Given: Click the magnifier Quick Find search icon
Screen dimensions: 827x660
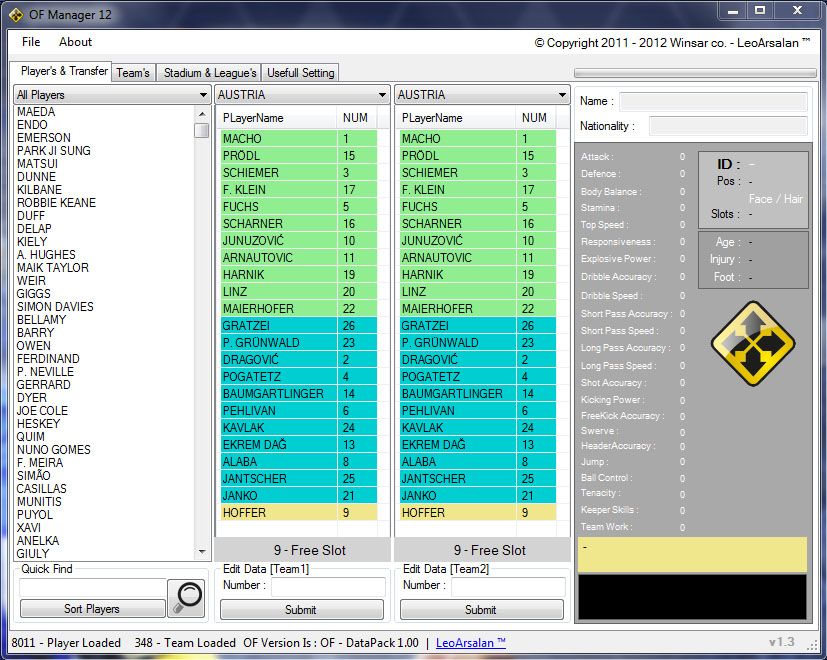Looking at the screenshot, I should (x=186, y=597).
